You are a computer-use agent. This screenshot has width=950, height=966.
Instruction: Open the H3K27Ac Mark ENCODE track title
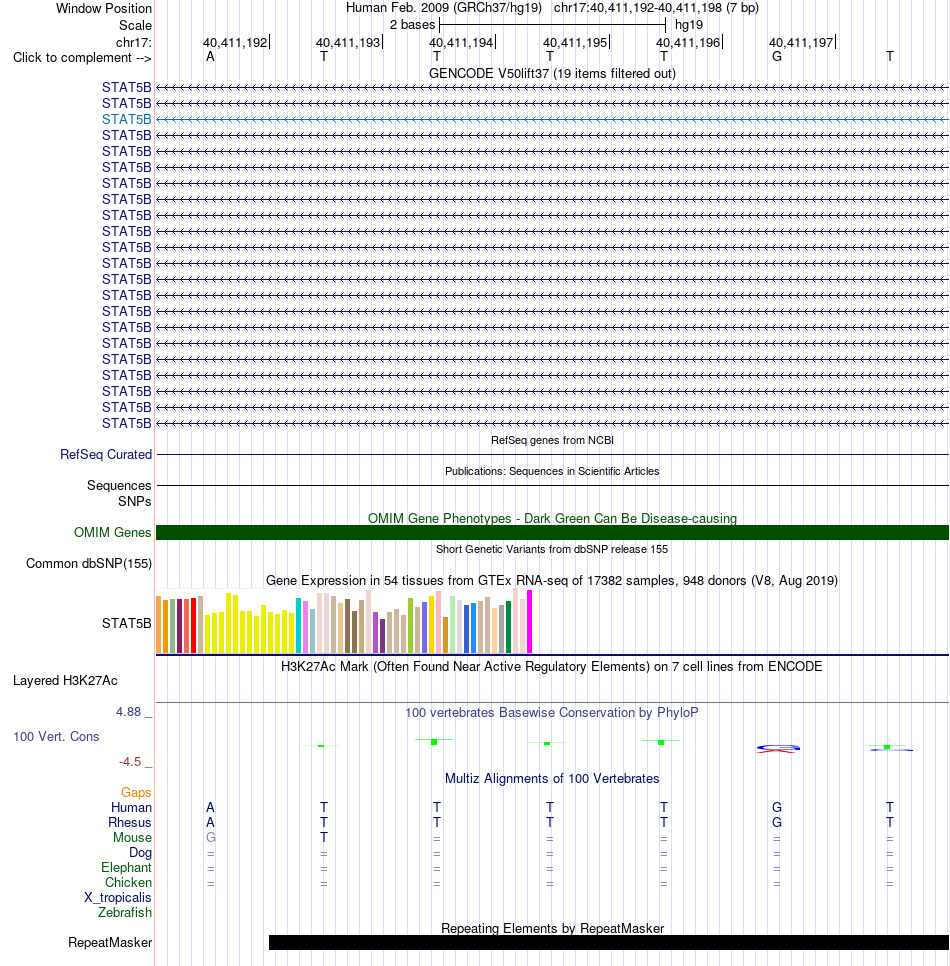click(x=552, y=667)
